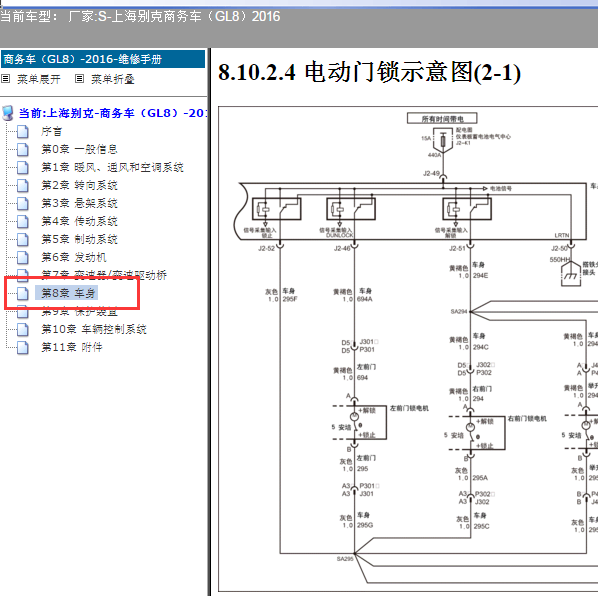Open 第9章 保护装置
The width and height of the screenshot is (598, 596).
click(x=79, y=311)
